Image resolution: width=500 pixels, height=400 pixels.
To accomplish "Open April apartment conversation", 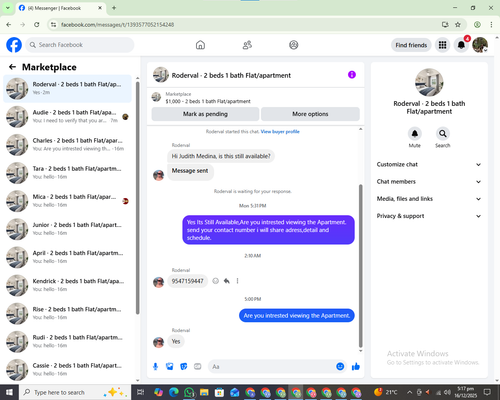I will point(67,257).
